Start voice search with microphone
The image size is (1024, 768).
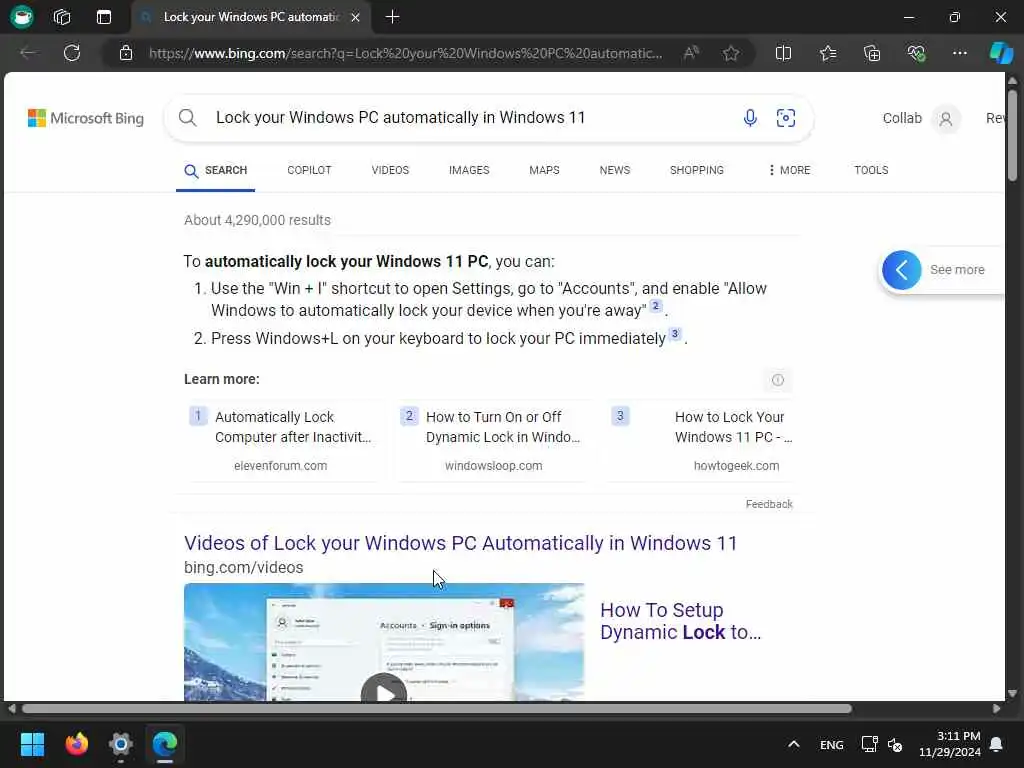coord(750,118)
